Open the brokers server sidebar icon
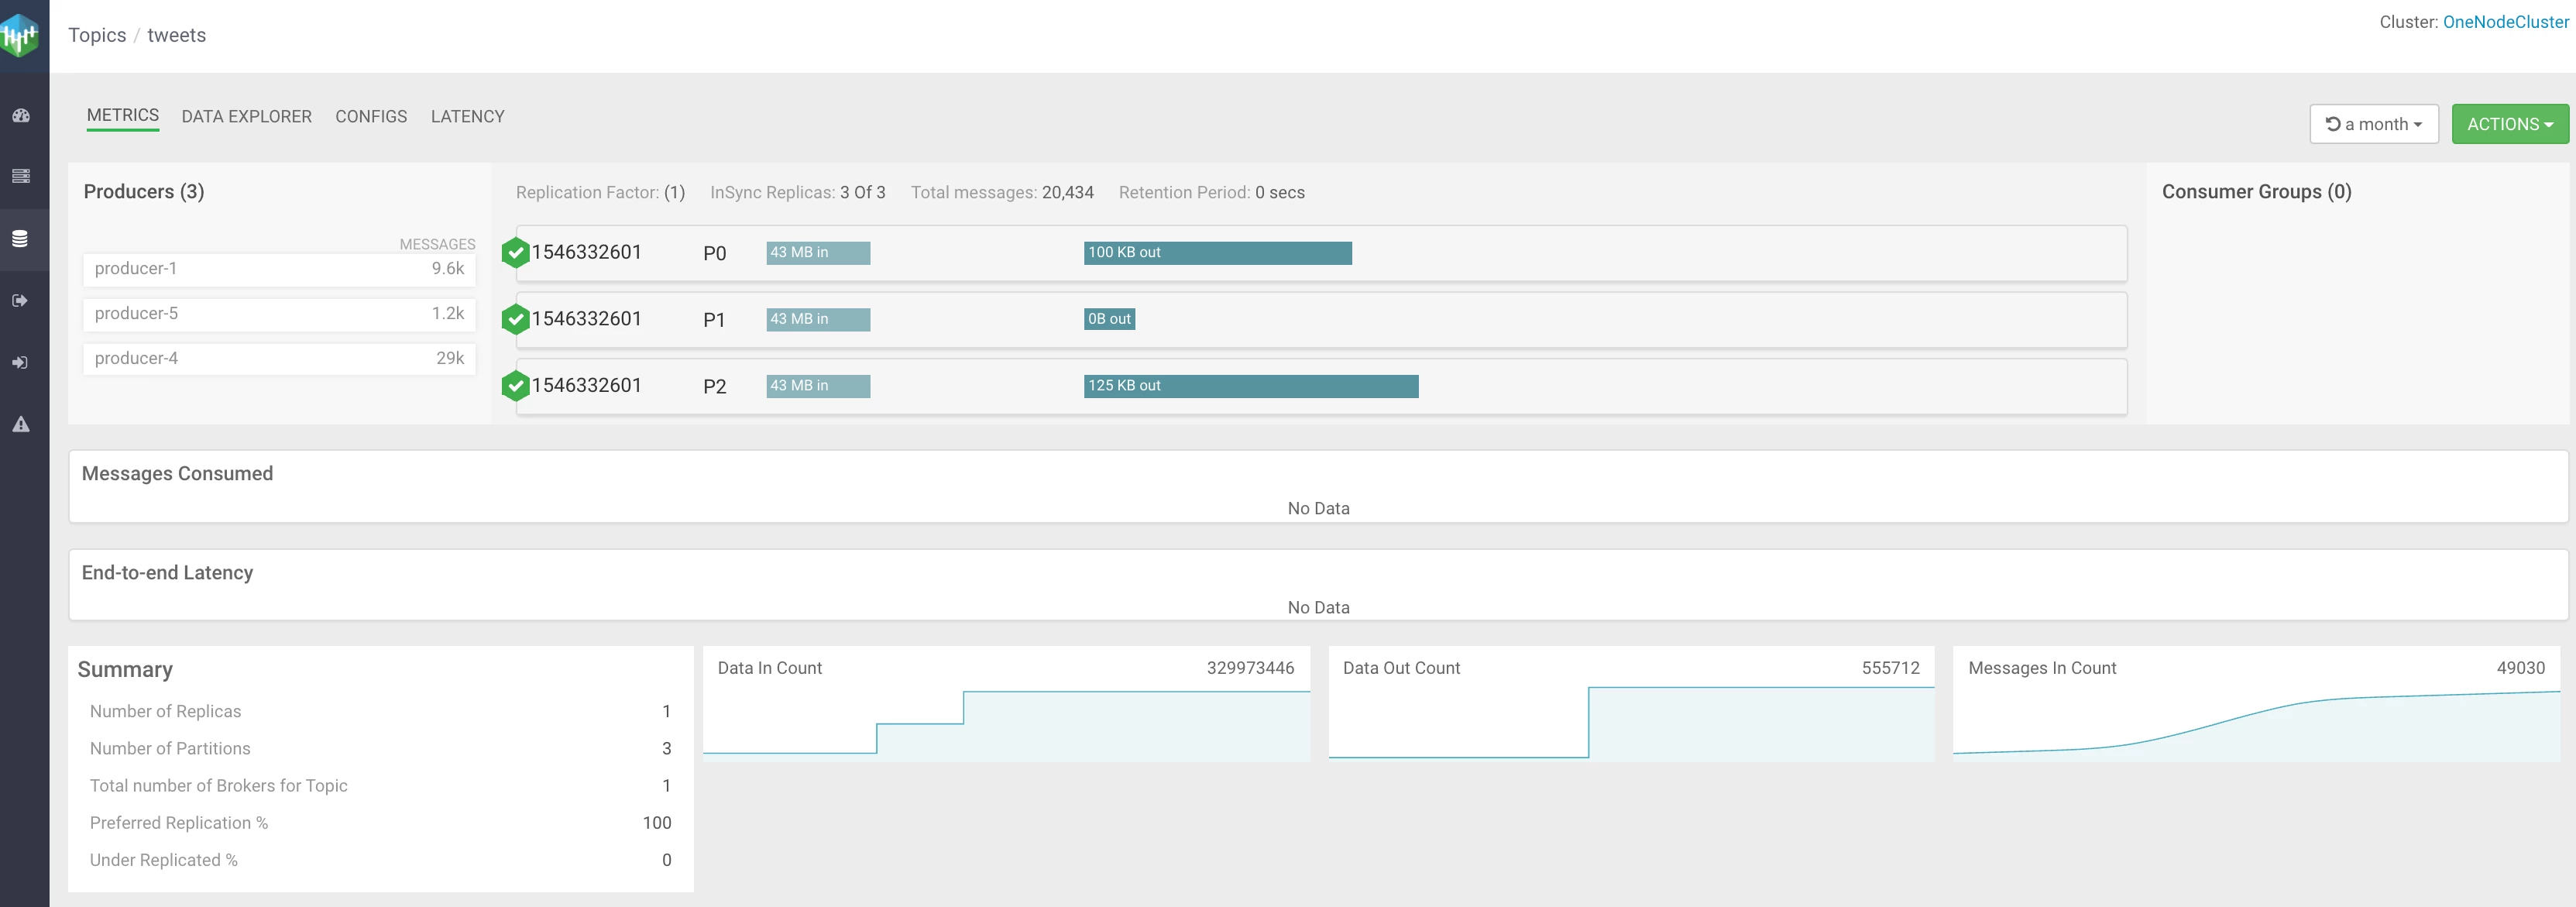This screenshot has width=2576, height=907. coord(21,176)
